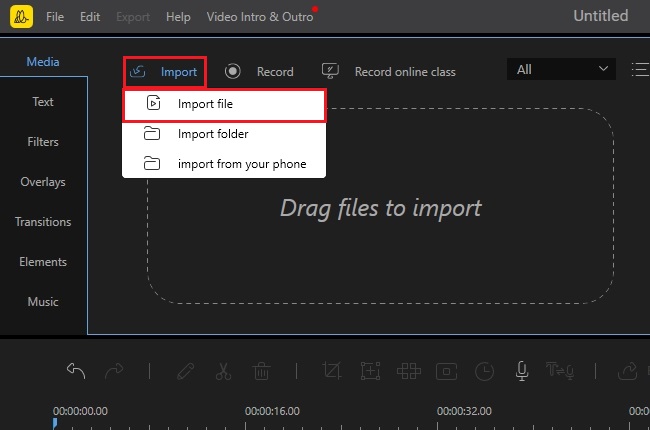This screenshot has width=650, height=430.
Task: Click the Record label
Action: [275, 72]
